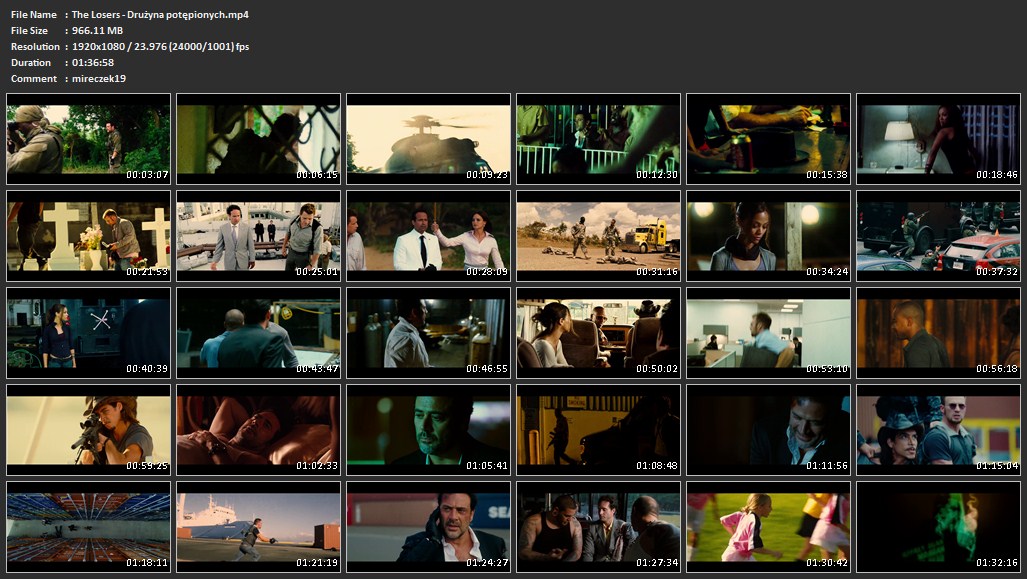Screen dimensions: 1027x579
Task: Select the yellow truck thumbnail at 00:31:16
Action: pos(598,236)
